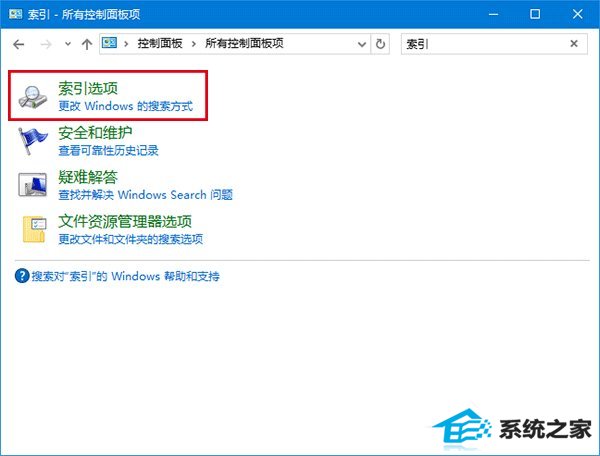The height and width of the screenshot is (456, 600).
Task: Open 疑难解答 heading link
Action: click(88, 177)
